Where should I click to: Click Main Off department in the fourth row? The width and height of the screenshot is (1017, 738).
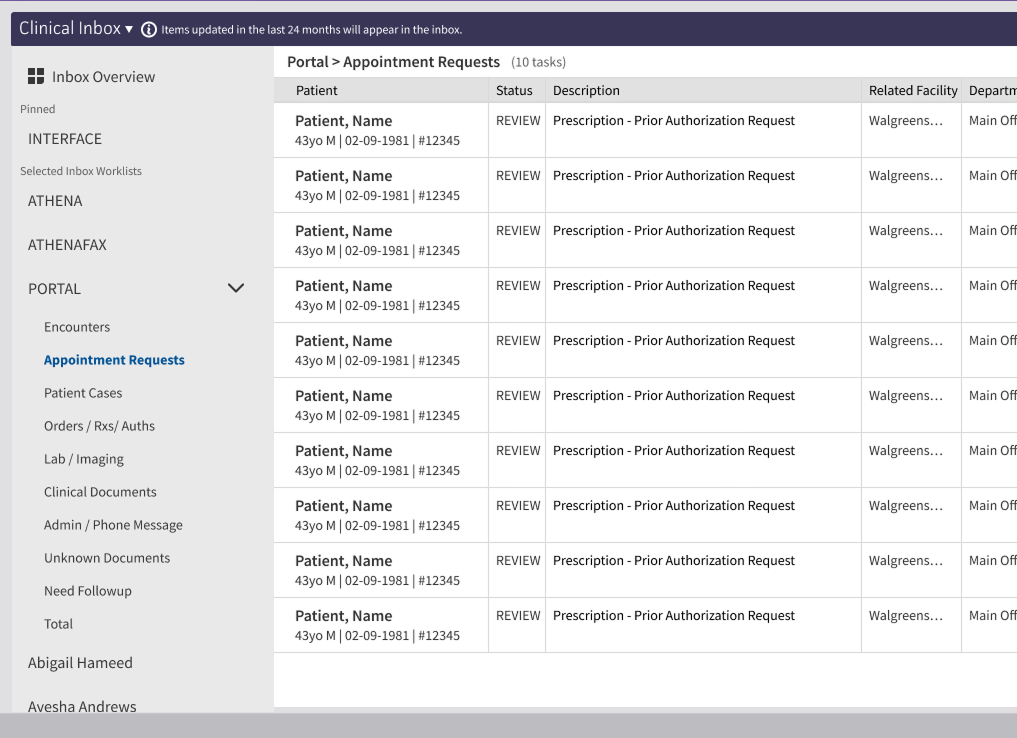(993, 286)
